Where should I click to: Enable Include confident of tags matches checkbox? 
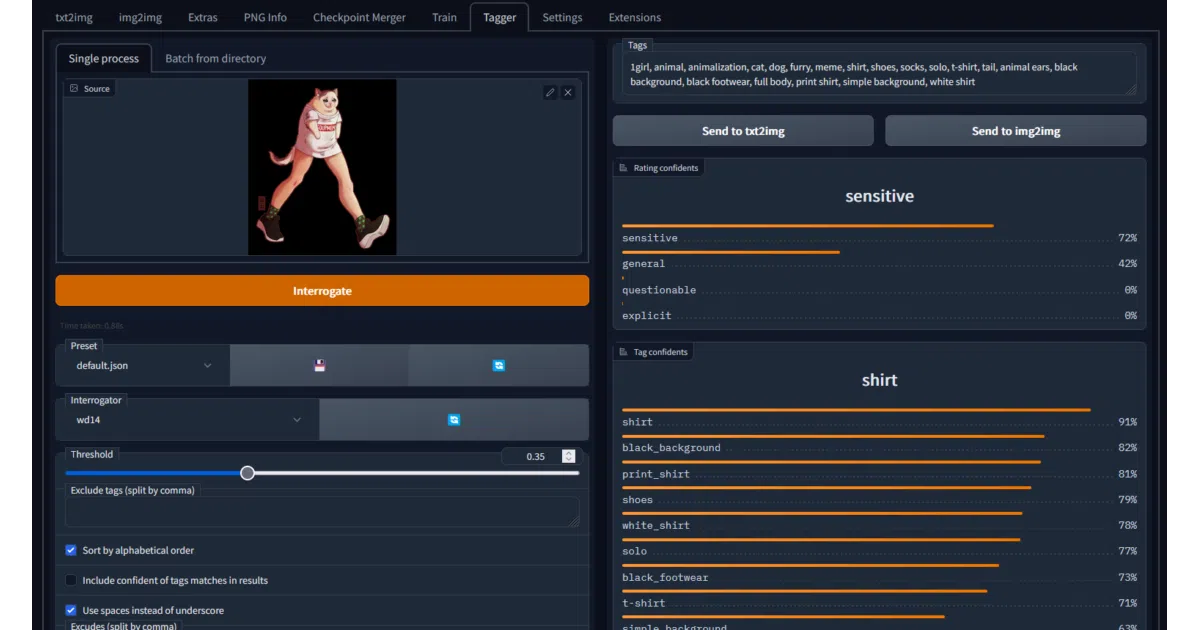(x=71, y=580)
